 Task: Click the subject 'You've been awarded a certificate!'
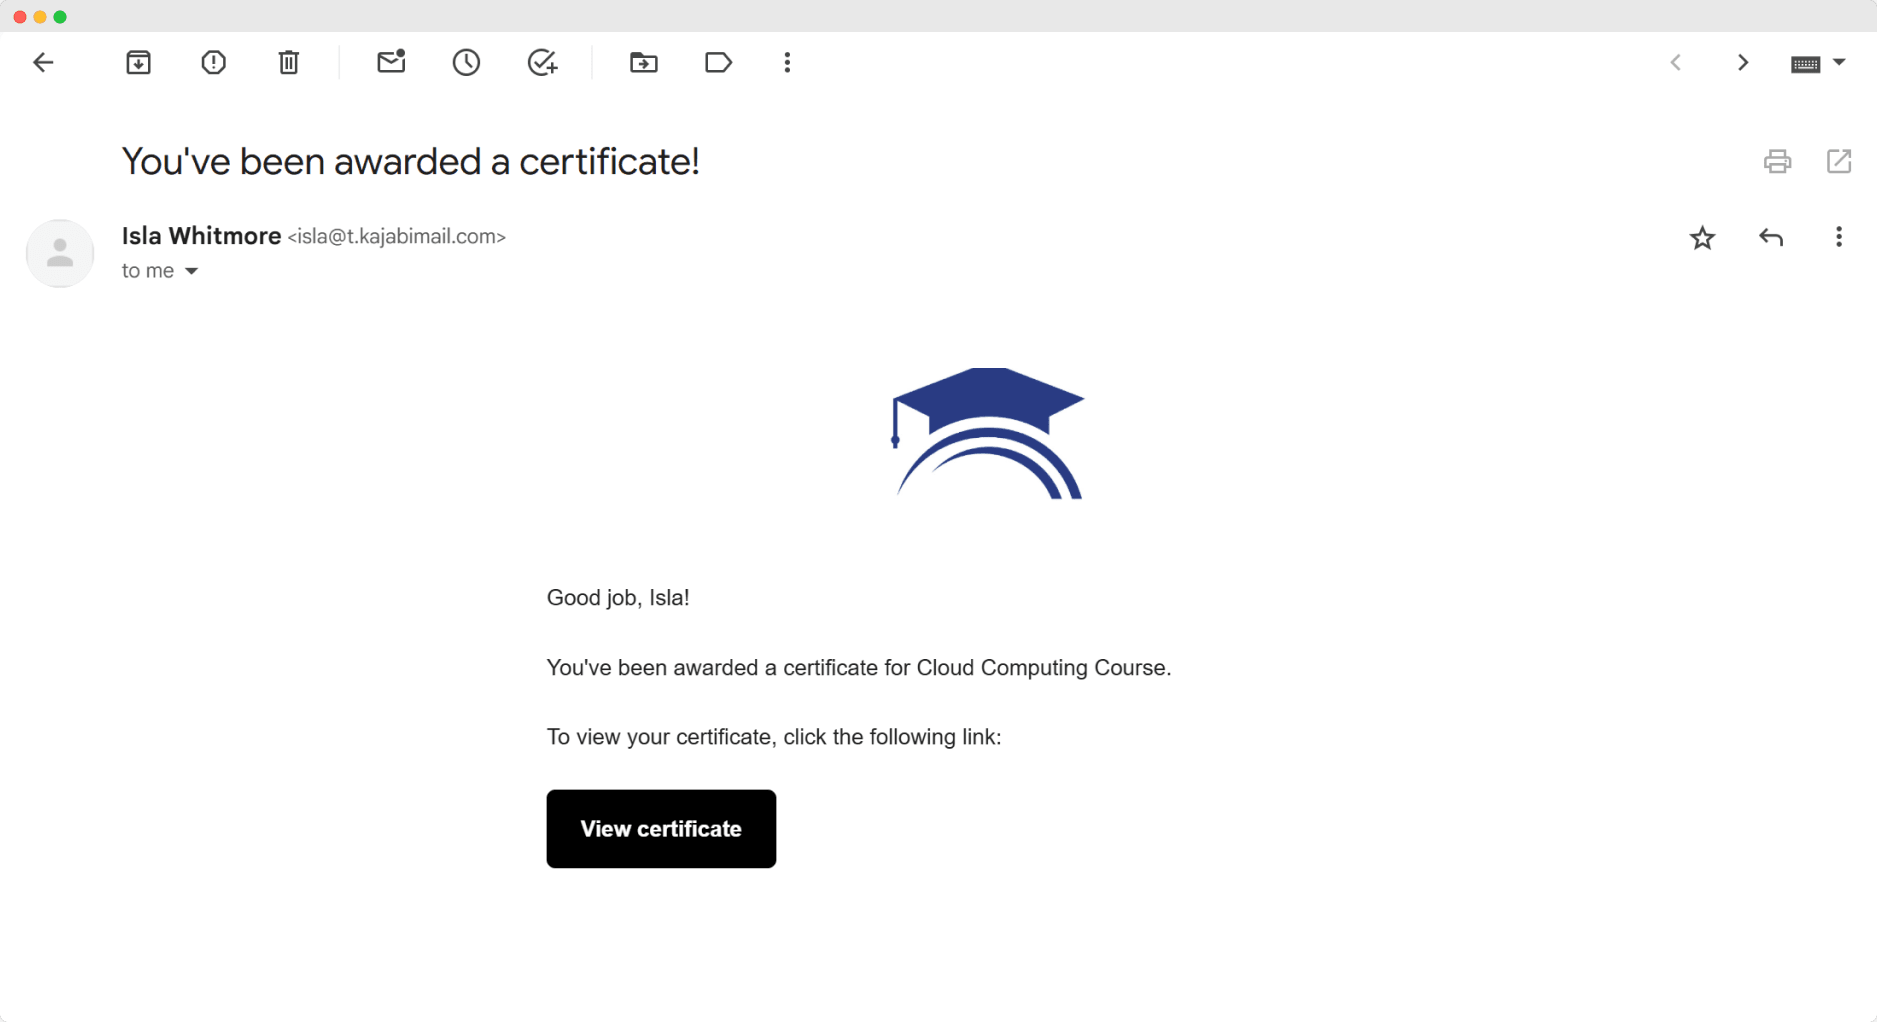click(410, 161)
